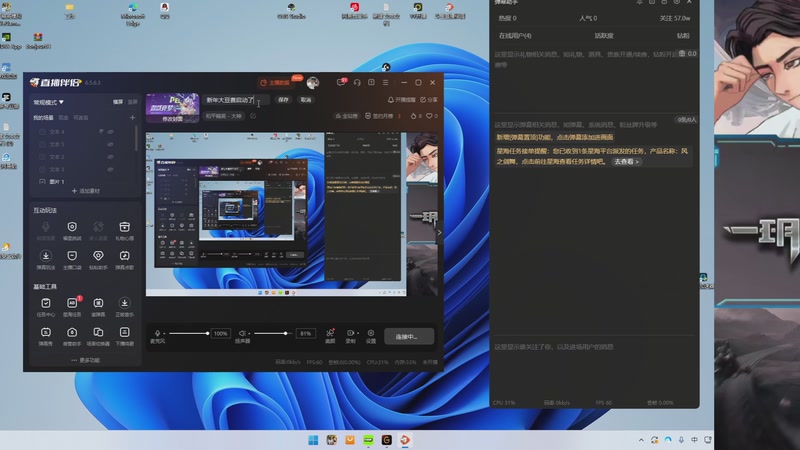Screen dimensions: 800x450
Task: Expand side panel arrow right of preview
Action: click(x=439, y=232)
